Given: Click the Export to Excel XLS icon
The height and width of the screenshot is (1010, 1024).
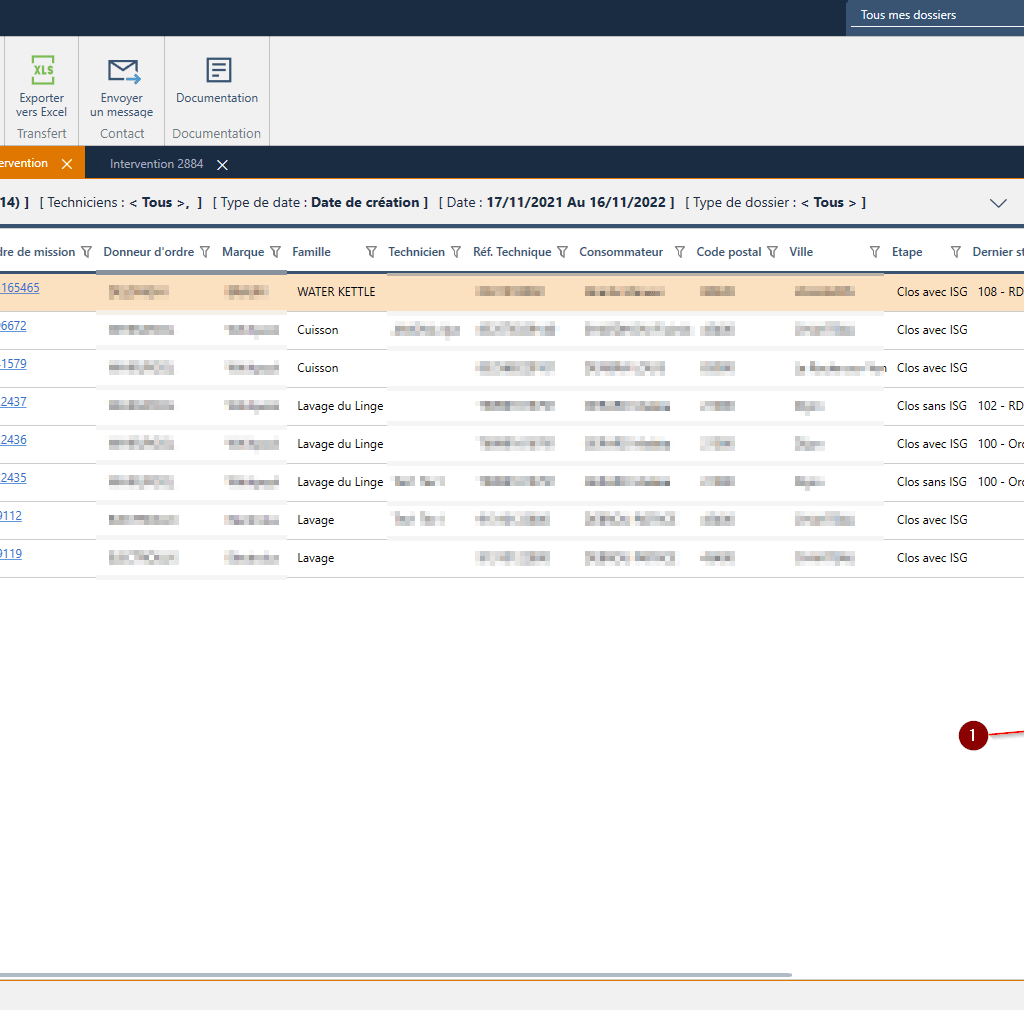Looking at the screenshot, I should 43,71.
